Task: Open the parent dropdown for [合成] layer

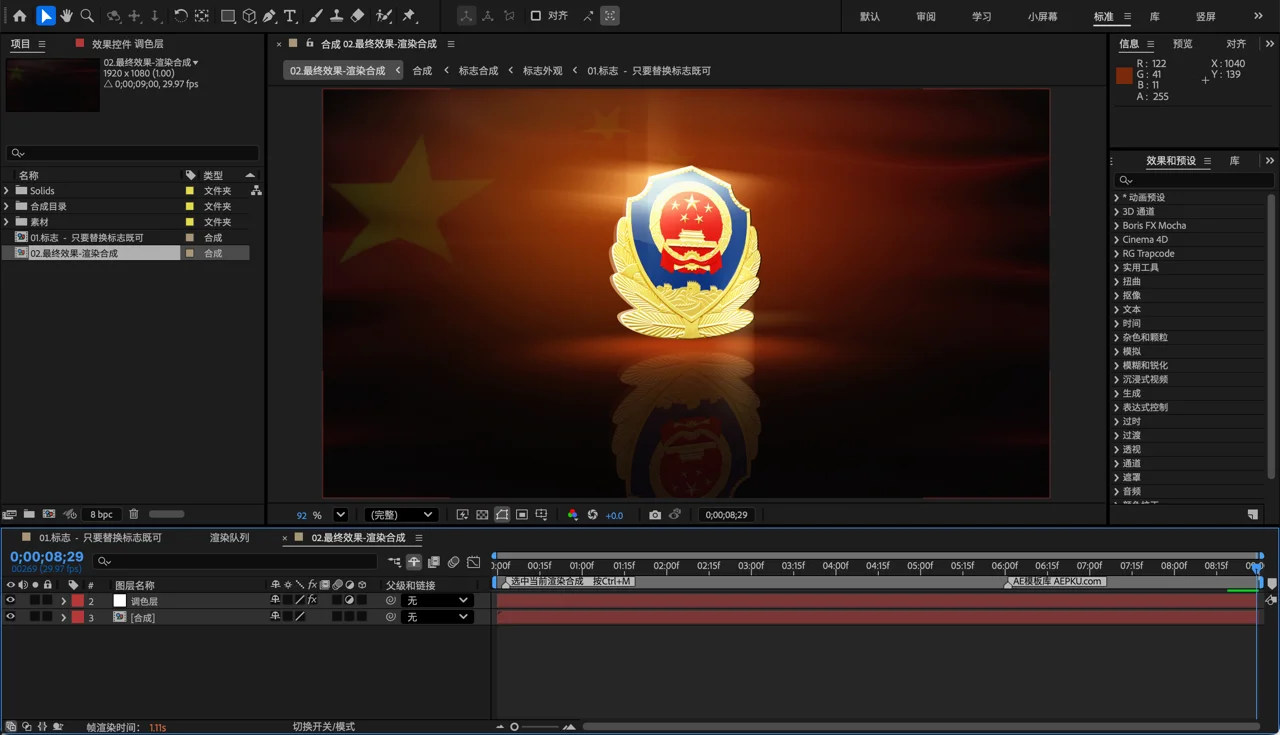Action: 437,617
